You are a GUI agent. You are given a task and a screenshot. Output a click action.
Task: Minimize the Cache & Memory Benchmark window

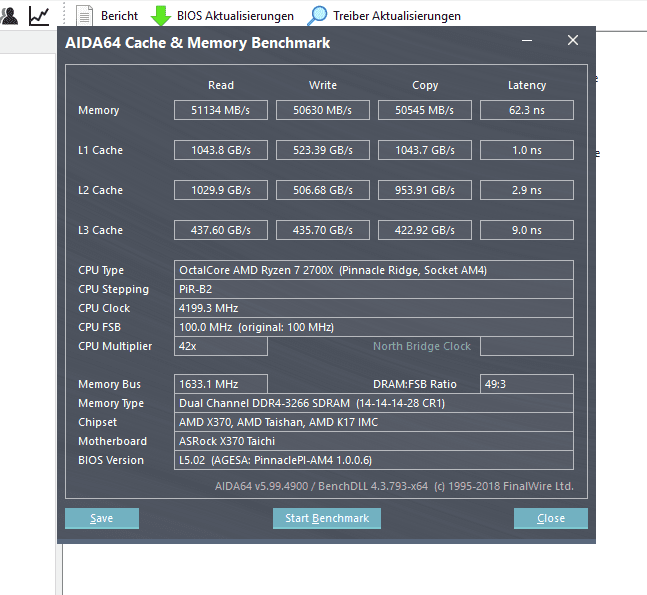[x=527, y=40]
